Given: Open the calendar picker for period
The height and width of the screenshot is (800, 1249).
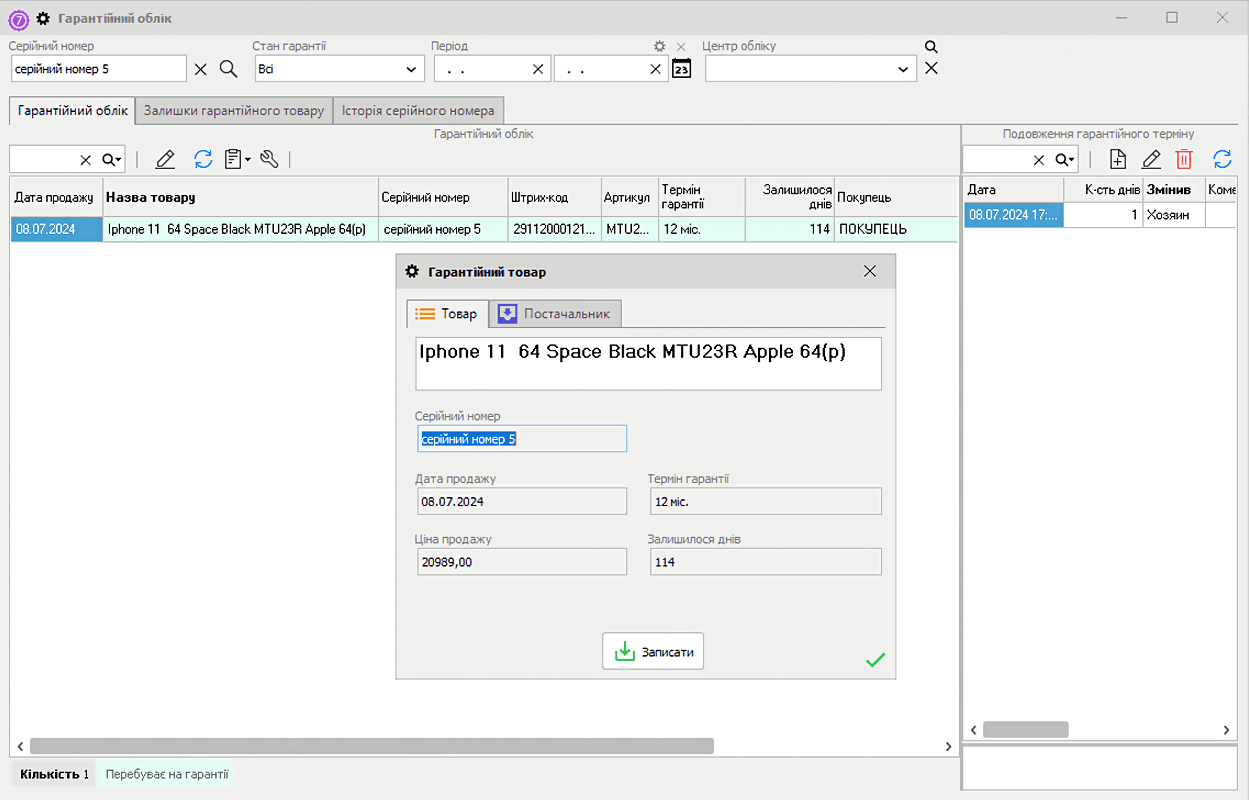Looking at the screenshot, I should tap(681, 69).
